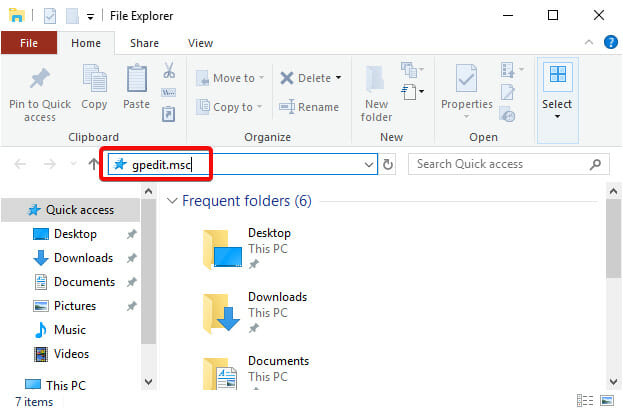Switch to Details view icon
This screenshot has width=623, height=414.
coord(585,401)
